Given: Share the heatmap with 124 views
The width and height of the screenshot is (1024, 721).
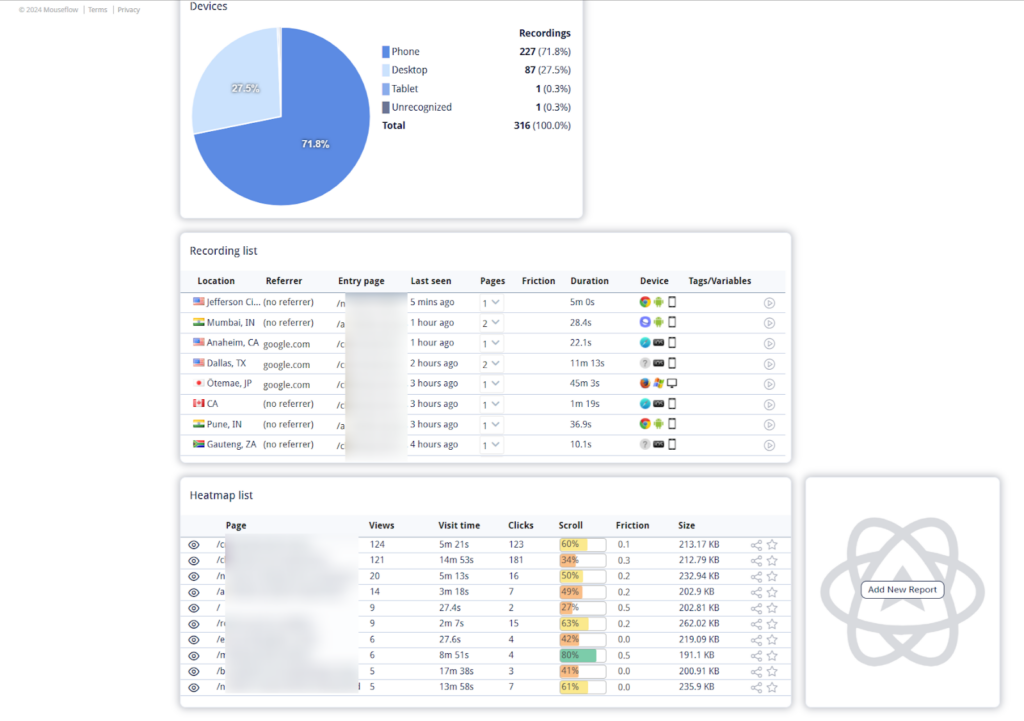Looking at the screenshot, I should (756, 545).
